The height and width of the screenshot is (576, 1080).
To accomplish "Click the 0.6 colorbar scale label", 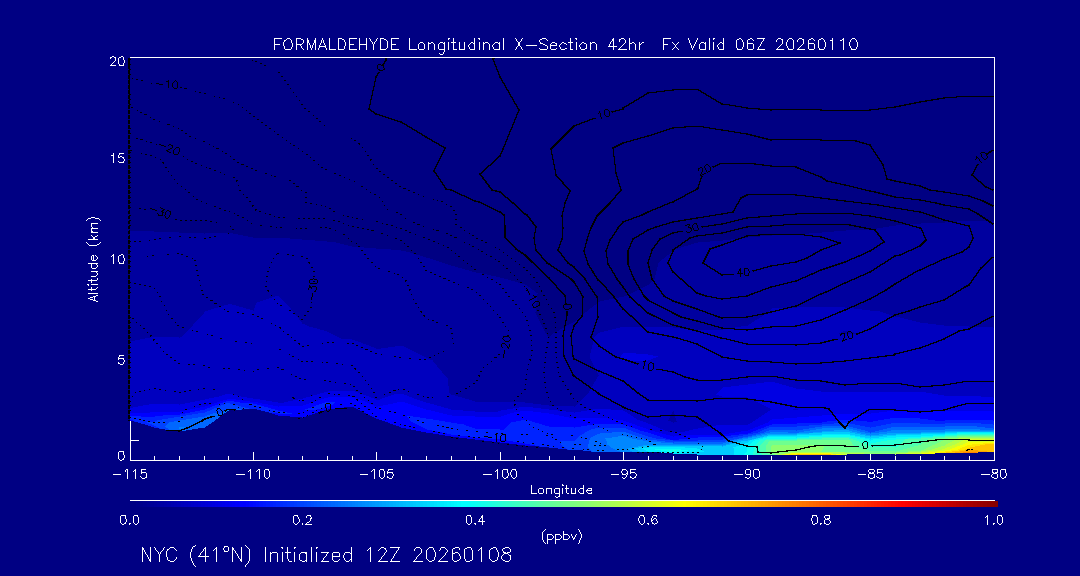I will (x=648, y=520).
